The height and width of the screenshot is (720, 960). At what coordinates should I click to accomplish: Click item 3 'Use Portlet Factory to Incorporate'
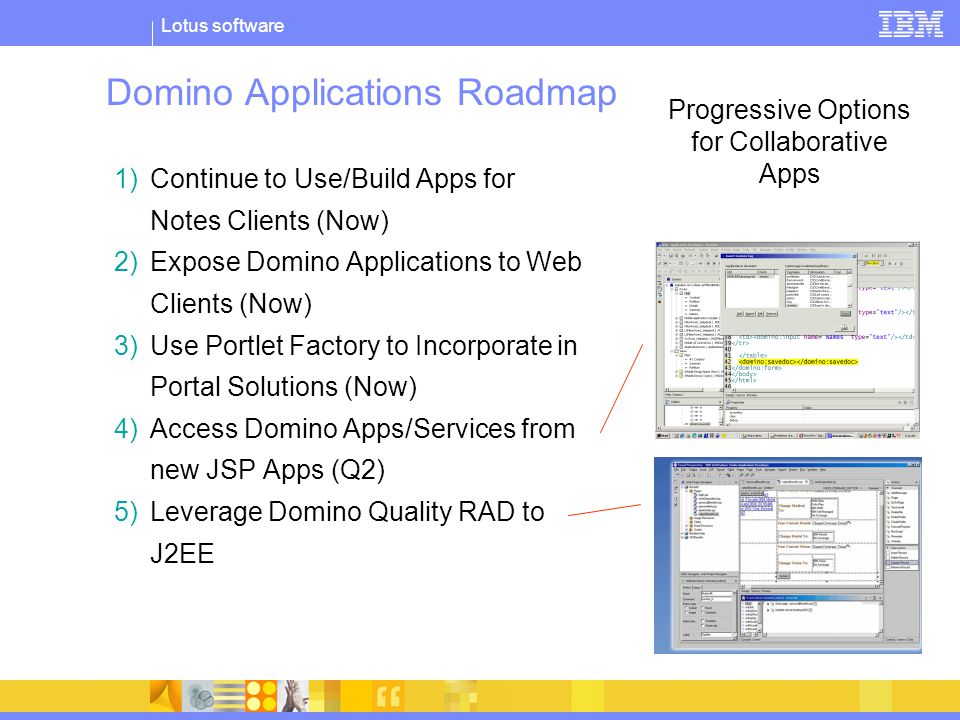coord(345,366)
